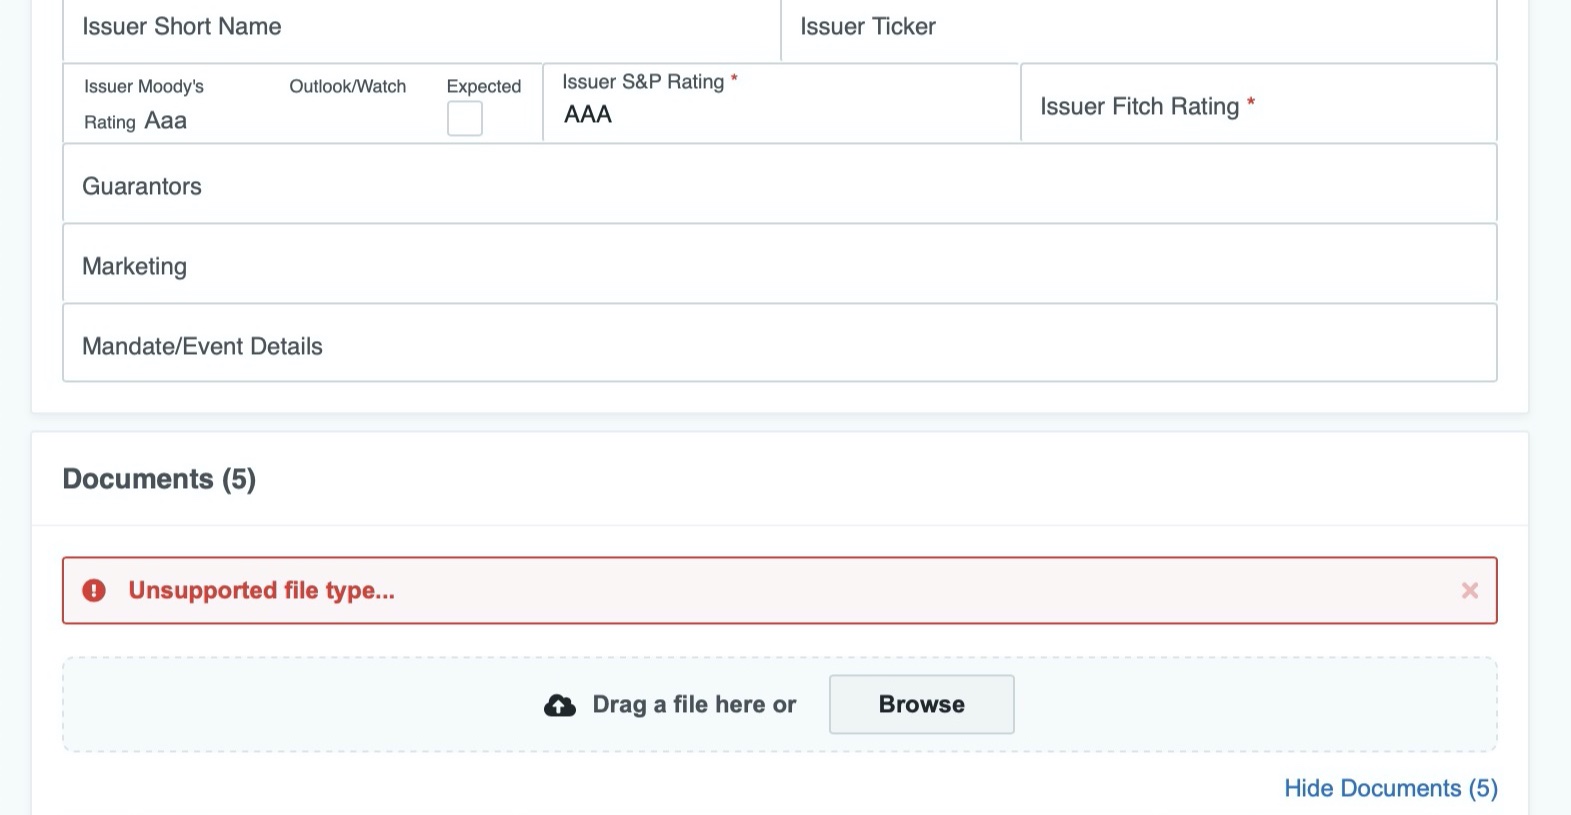Click into the Guarantors field
The width and height of the screenshot is (1571, 815).
tap(779, 186)
